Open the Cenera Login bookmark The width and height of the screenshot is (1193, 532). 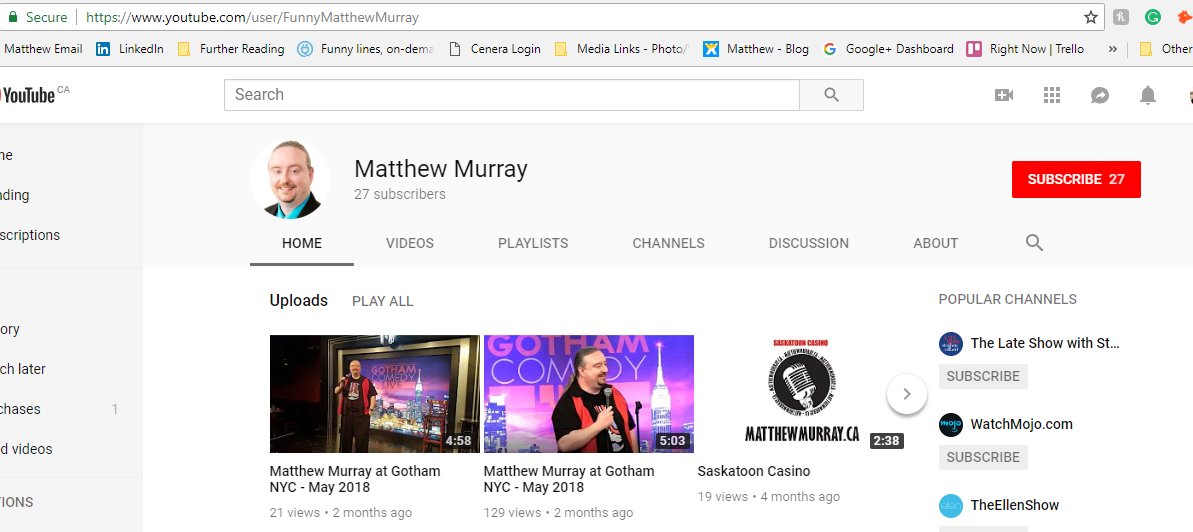pyautogui.click(x=495, y=49)
